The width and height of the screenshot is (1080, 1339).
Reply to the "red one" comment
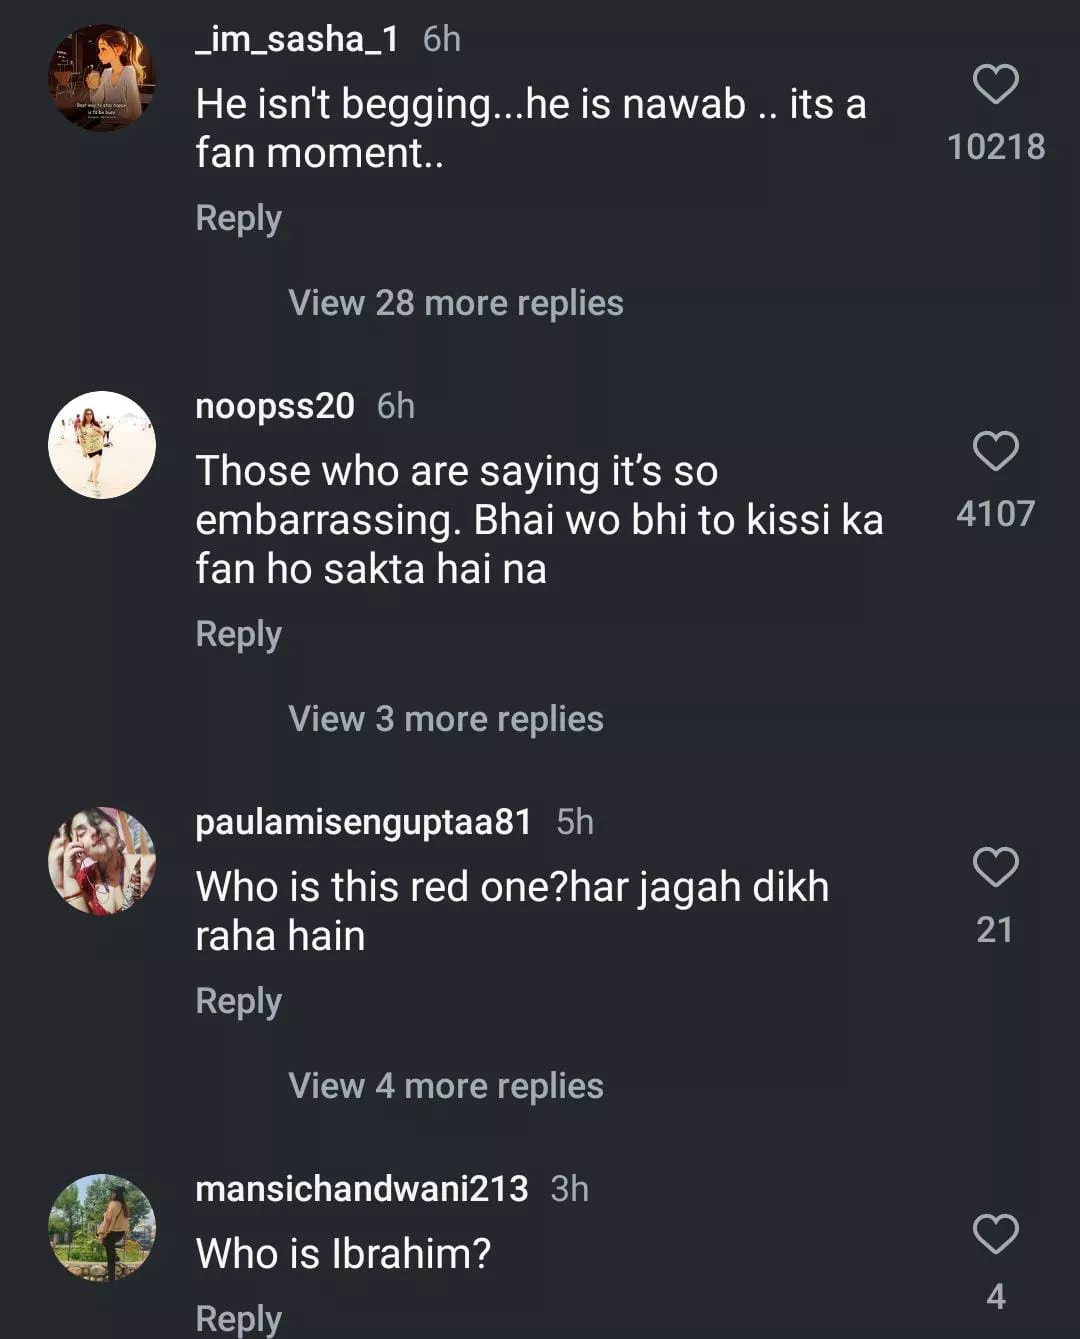tap(238, 1001)
